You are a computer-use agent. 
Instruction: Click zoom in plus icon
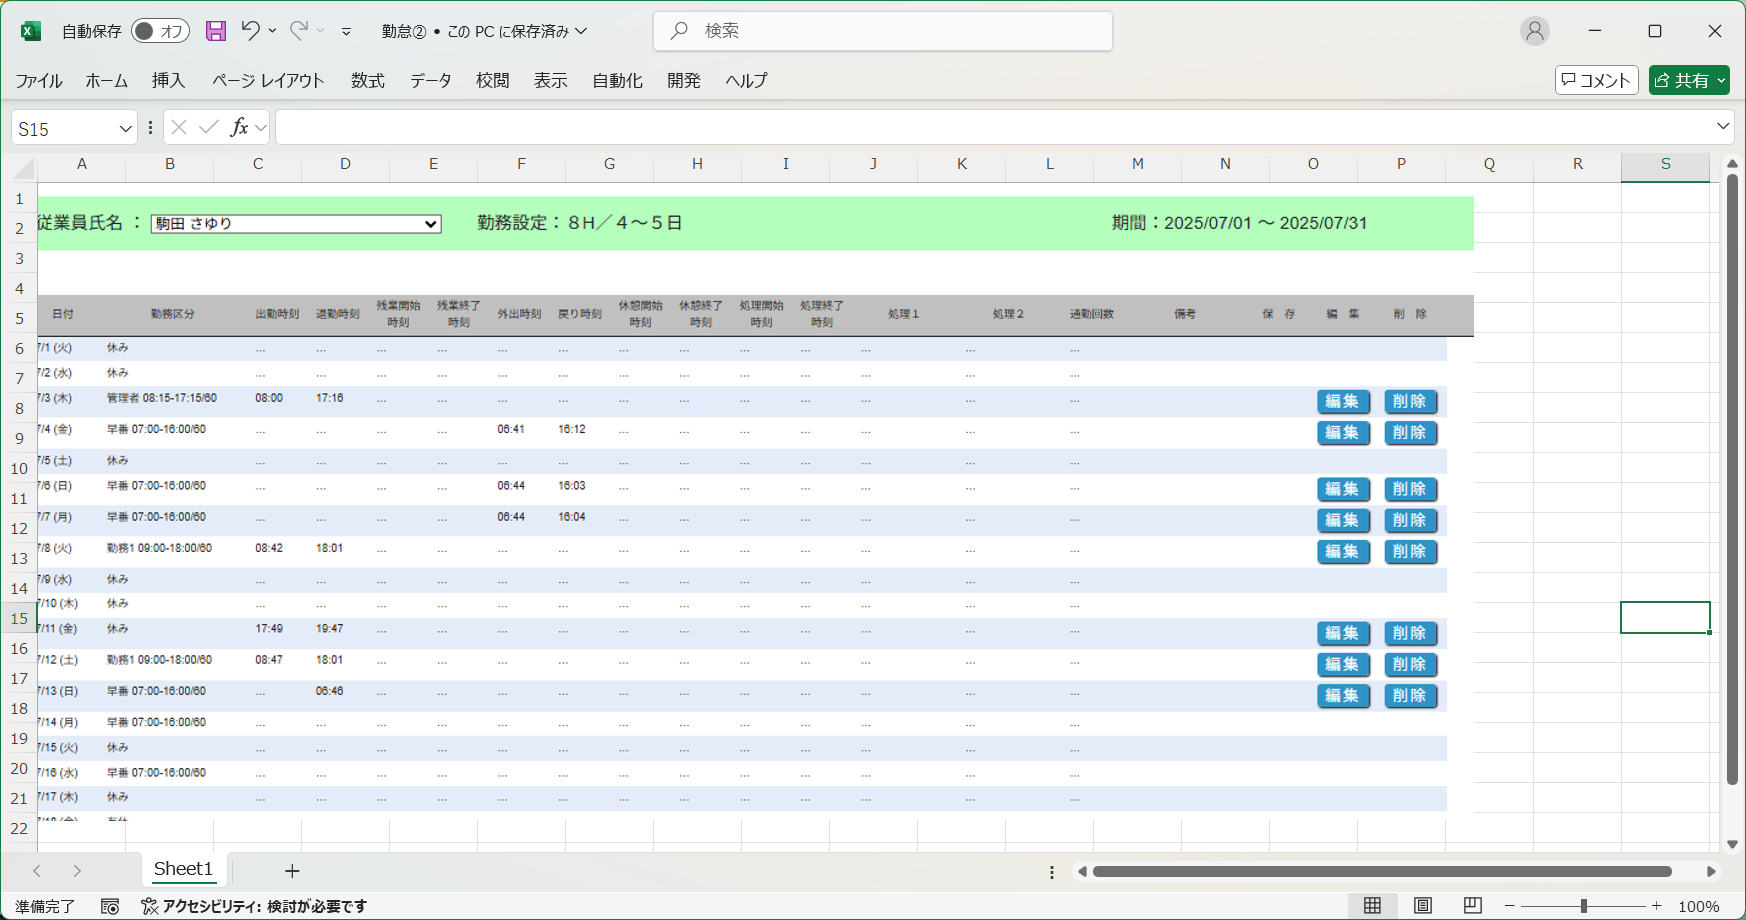(x=1657, y=906)
